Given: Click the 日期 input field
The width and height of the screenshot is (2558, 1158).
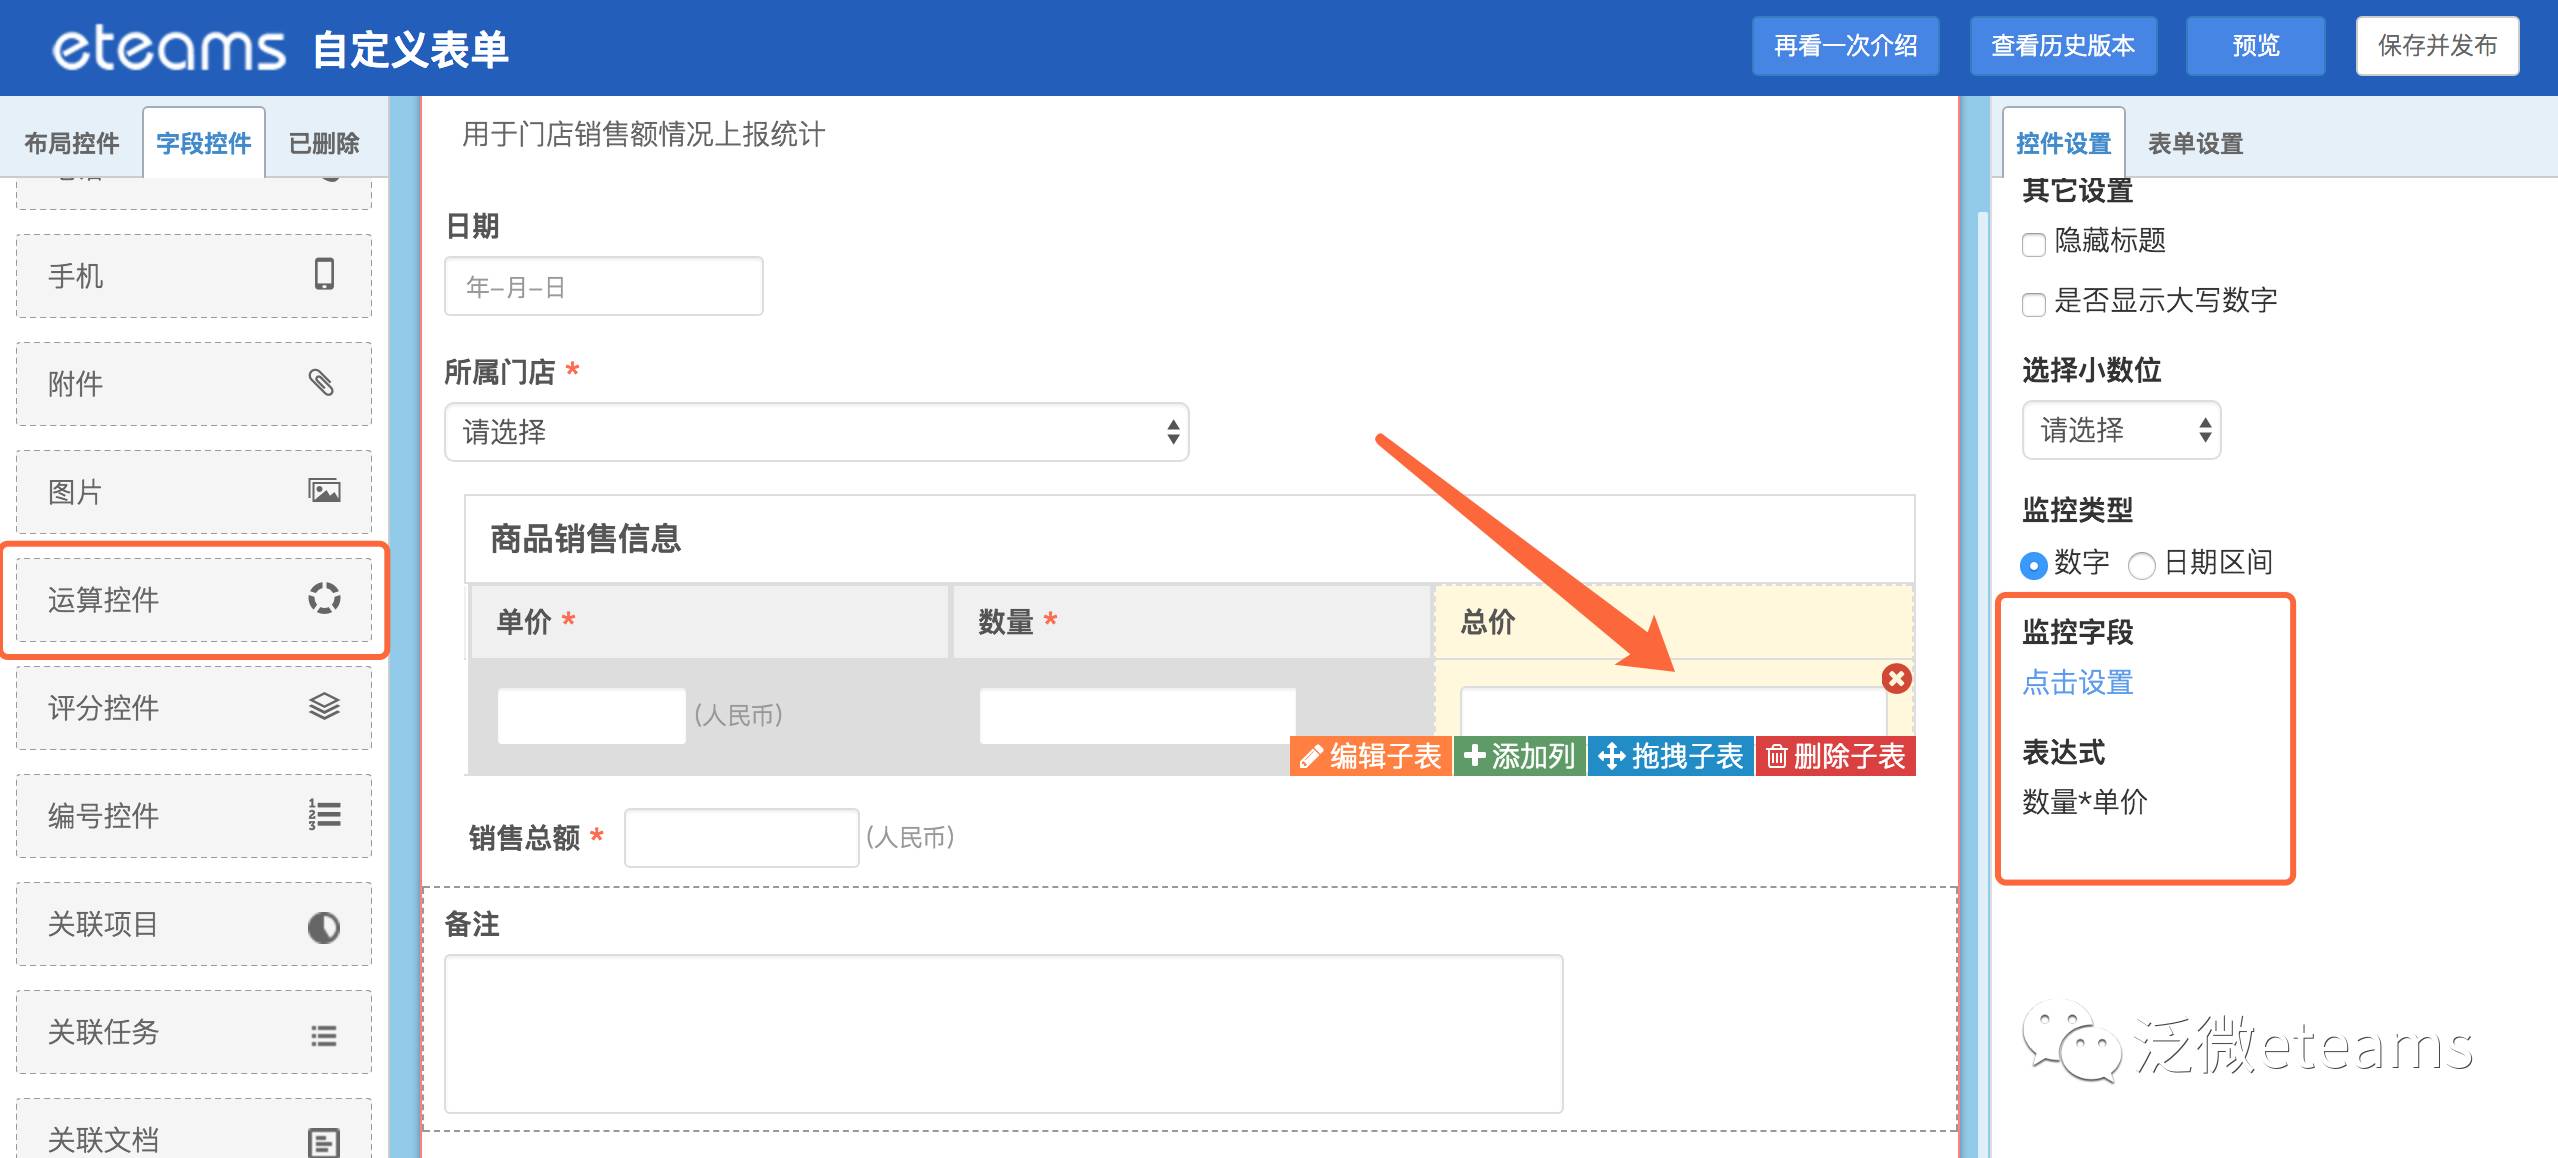Looking at the screenshot, I should point(603,287).
